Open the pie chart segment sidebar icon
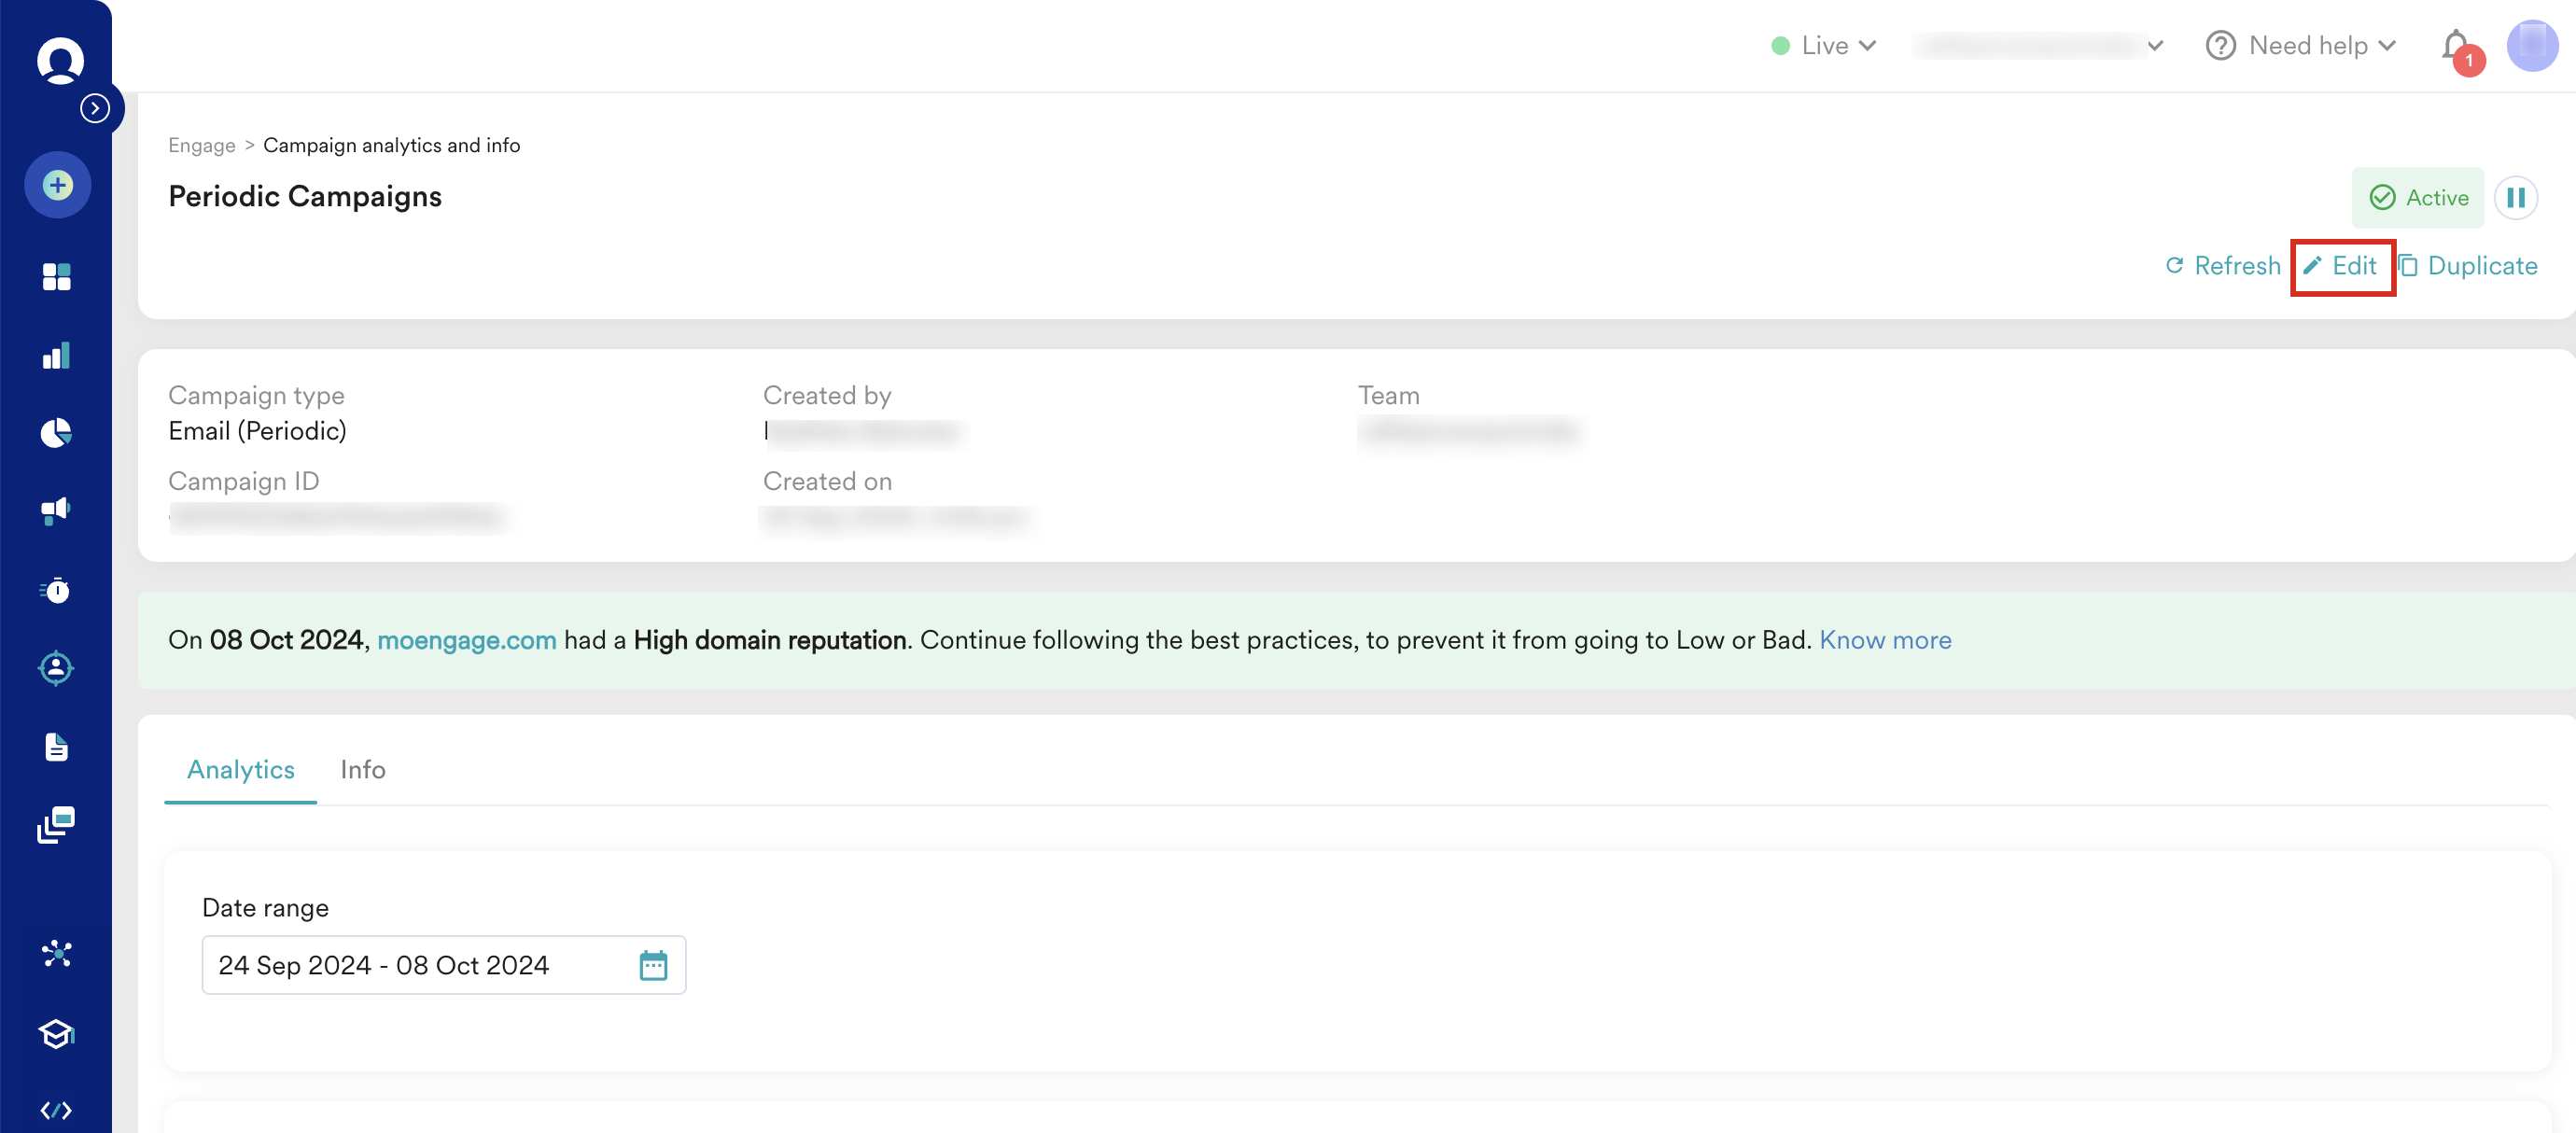Image resolution: width=2576 pixels, height=1133 pixels. pyautogui.click(x=57, y=433)
